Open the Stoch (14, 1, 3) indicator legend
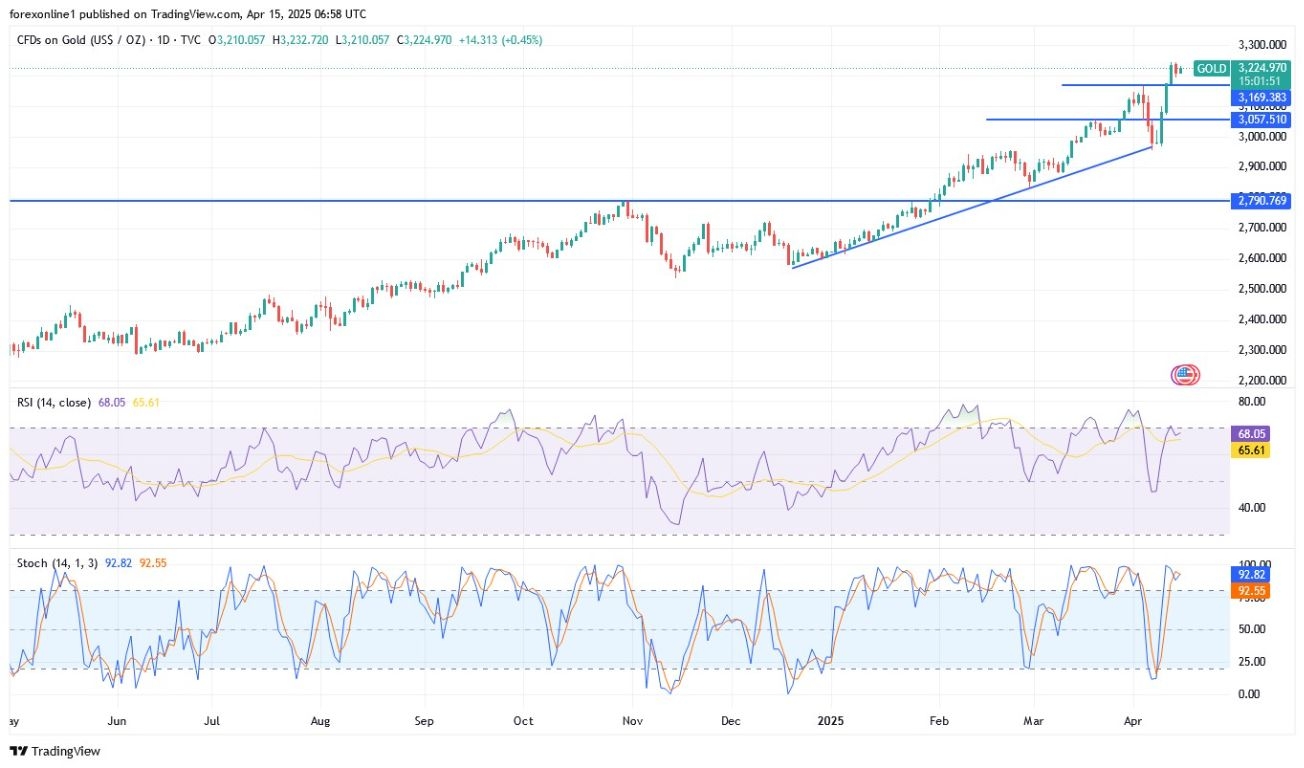This screenshot has width=1304, height=768. [x=57, y=563]
